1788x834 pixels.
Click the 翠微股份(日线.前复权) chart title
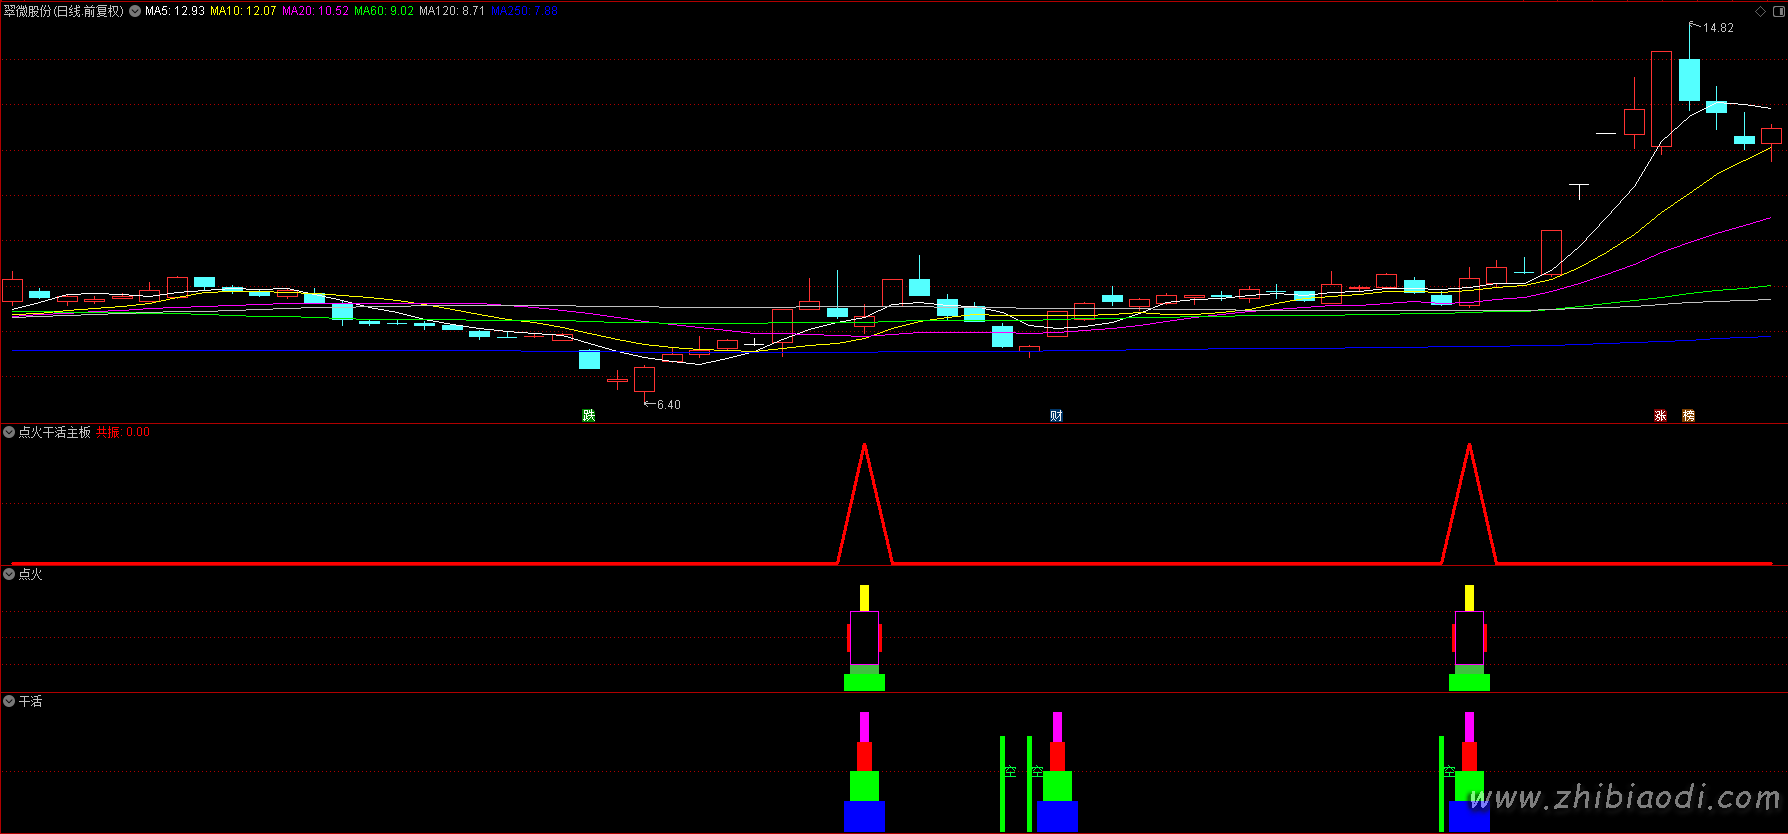[64, 11]
